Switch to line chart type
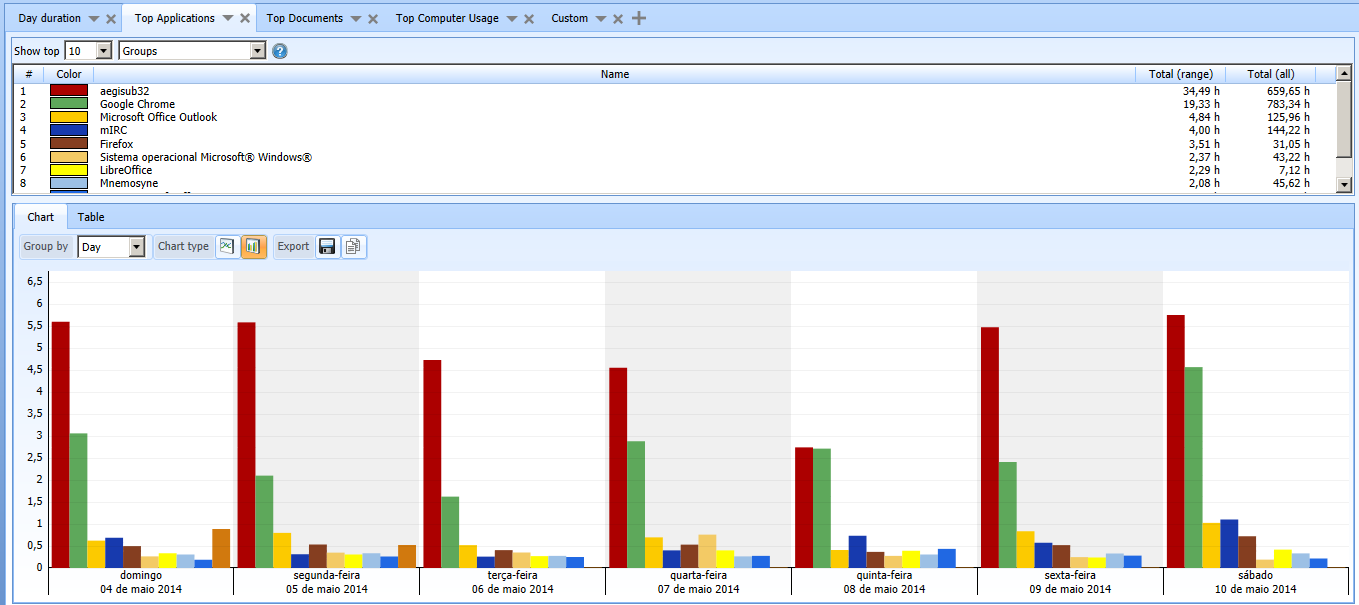This screenshot has width=1359, height=605. [x=227, y=246]
